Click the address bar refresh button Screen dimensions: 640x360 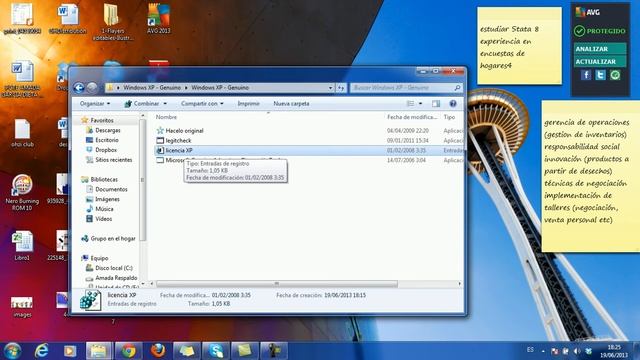coord(341,88)
